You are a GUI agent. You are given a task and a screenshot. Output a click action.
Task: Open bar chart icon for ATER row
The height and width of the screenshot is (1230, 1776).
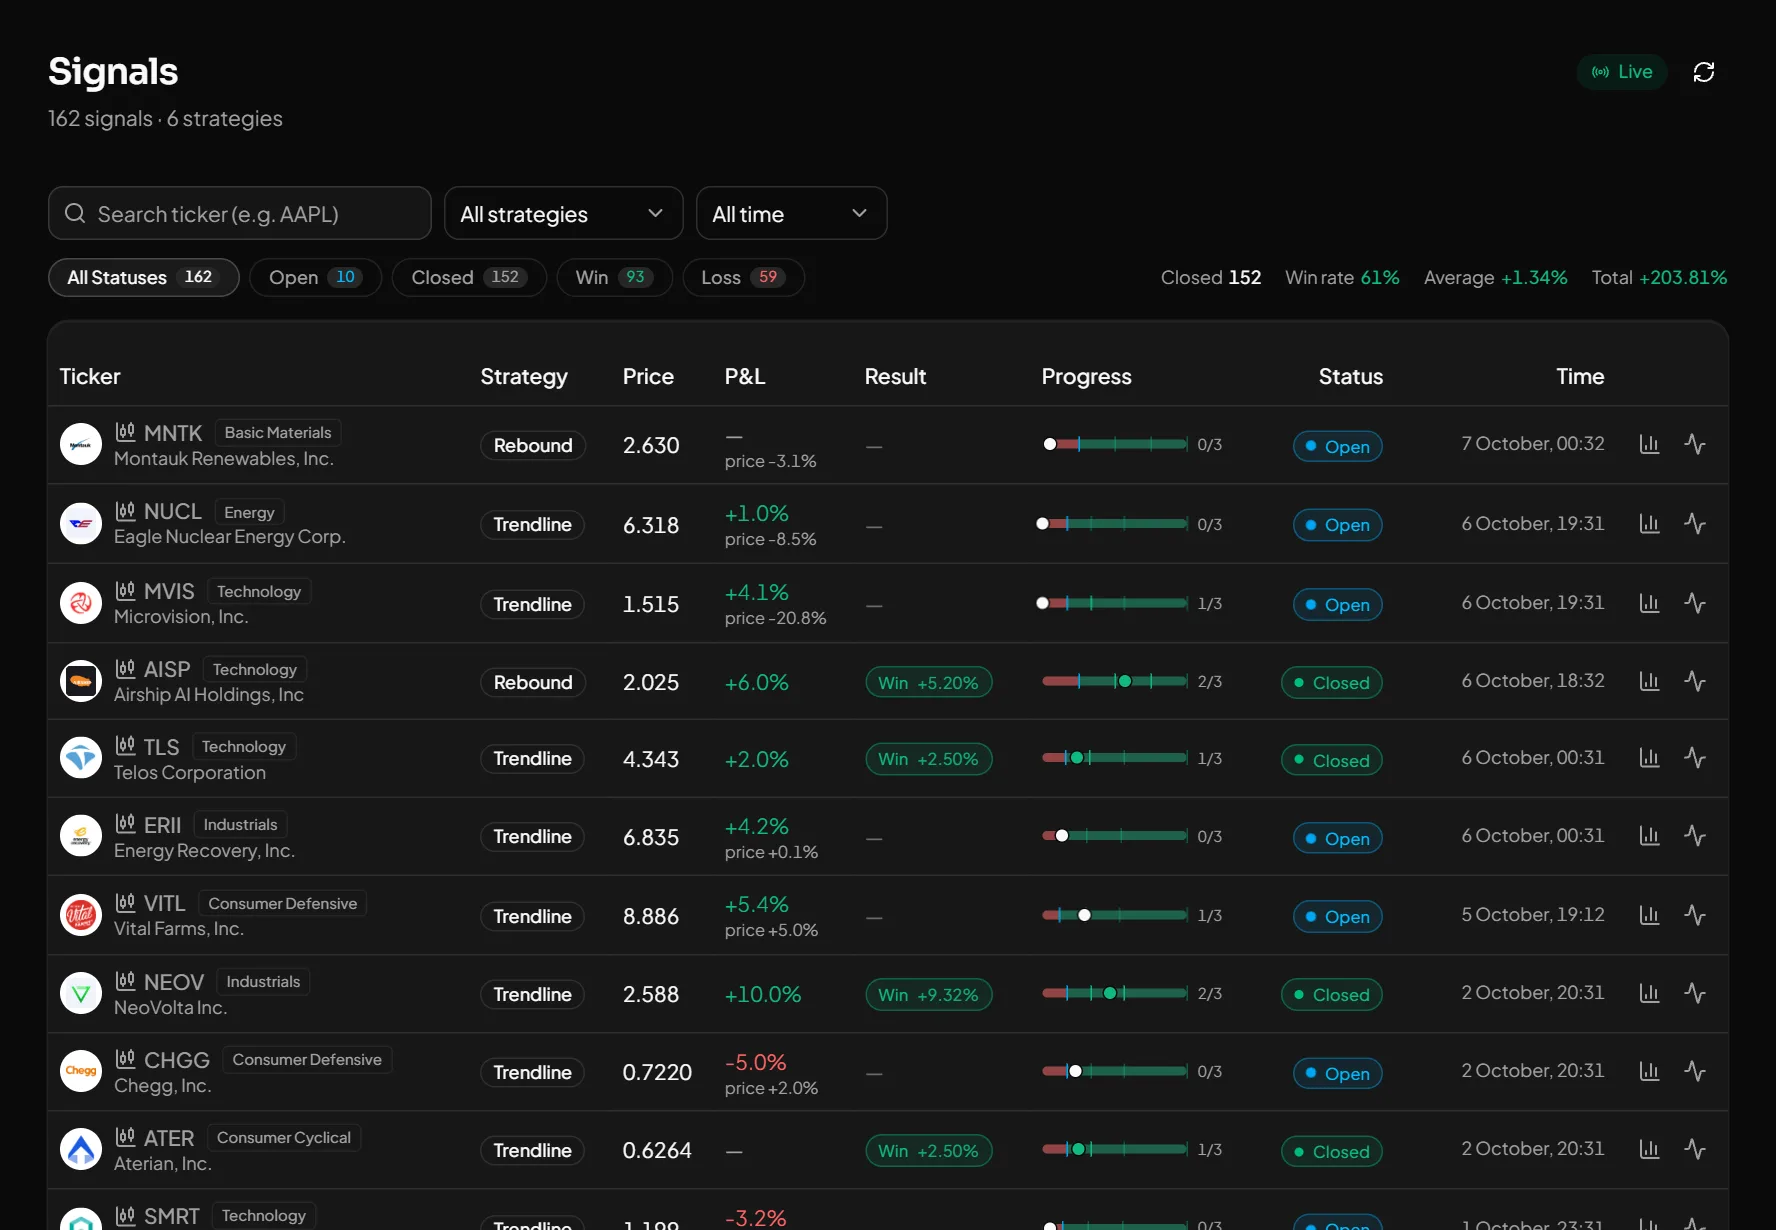pos(1650,1149)
